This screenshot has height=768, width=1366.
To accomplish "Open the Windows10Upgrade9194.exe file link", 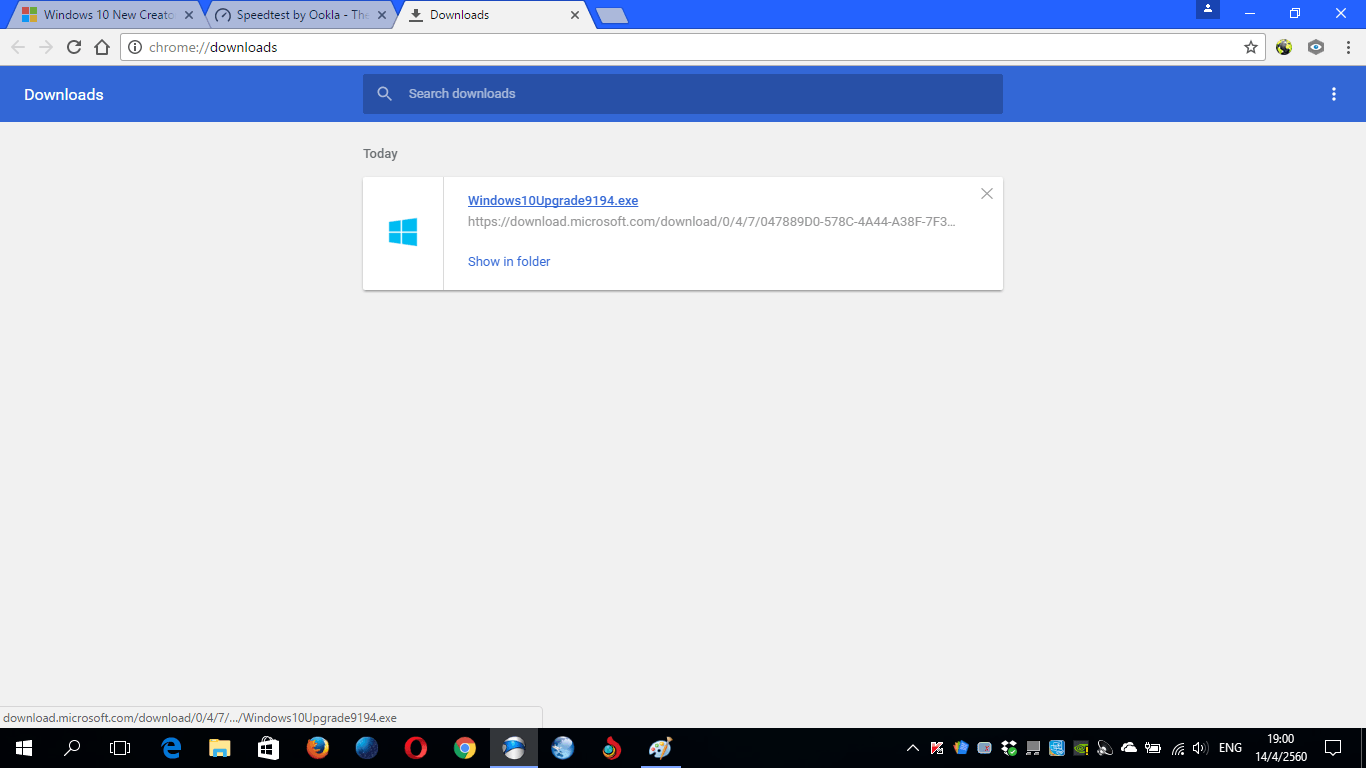I will pos(553,201).
